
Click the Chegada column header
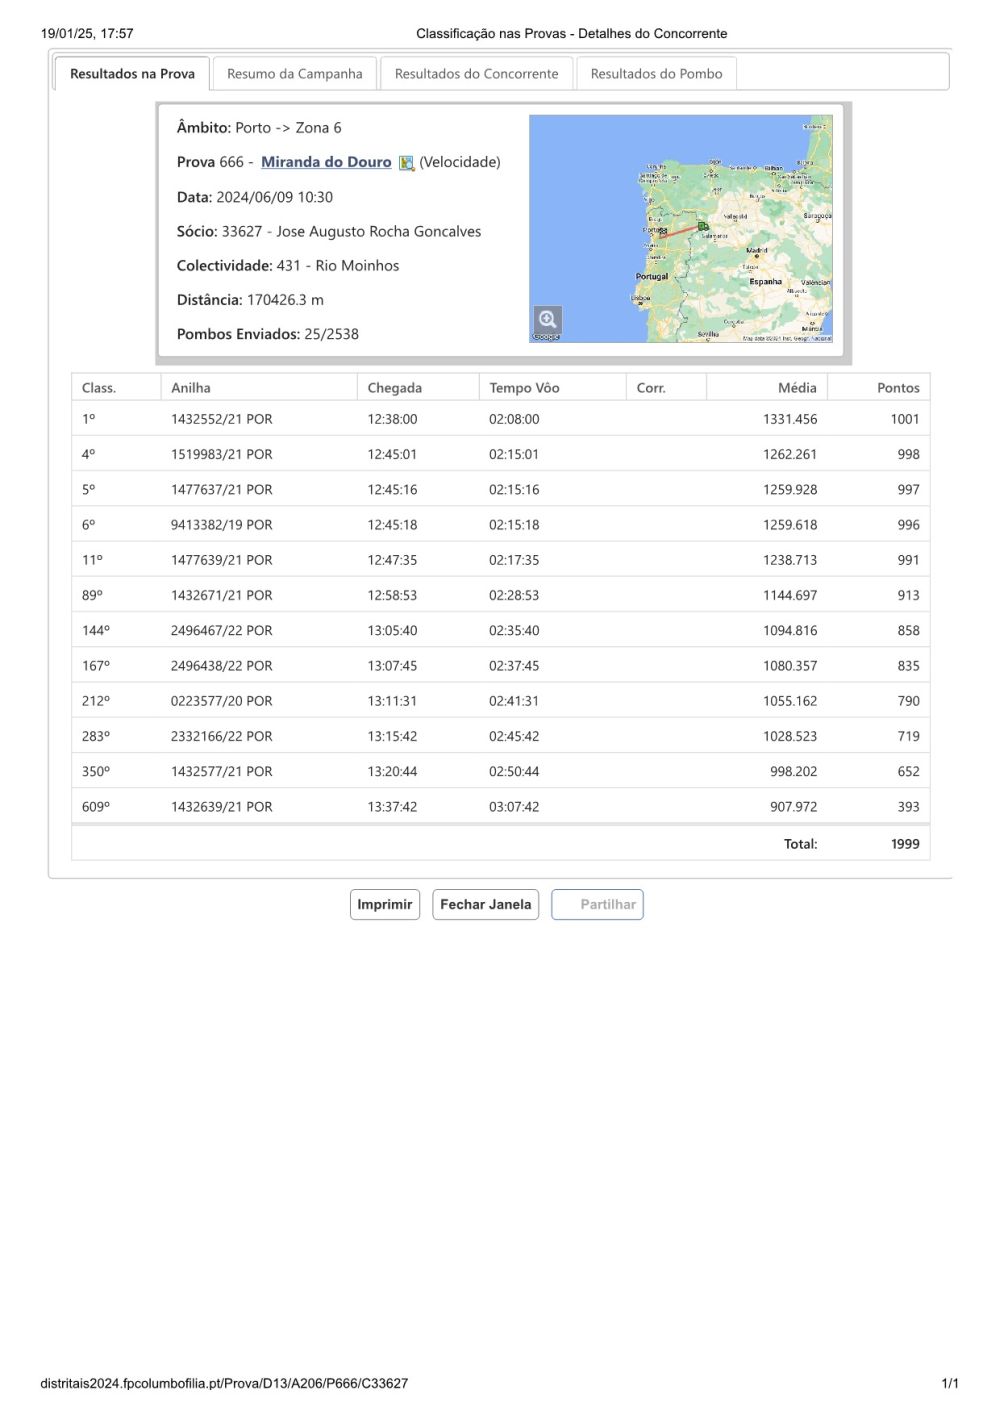tap(394, 388)
